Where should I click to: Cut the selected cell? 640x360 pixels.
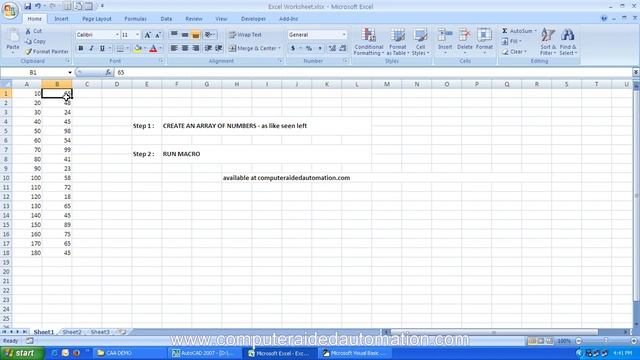coord(33,31)
